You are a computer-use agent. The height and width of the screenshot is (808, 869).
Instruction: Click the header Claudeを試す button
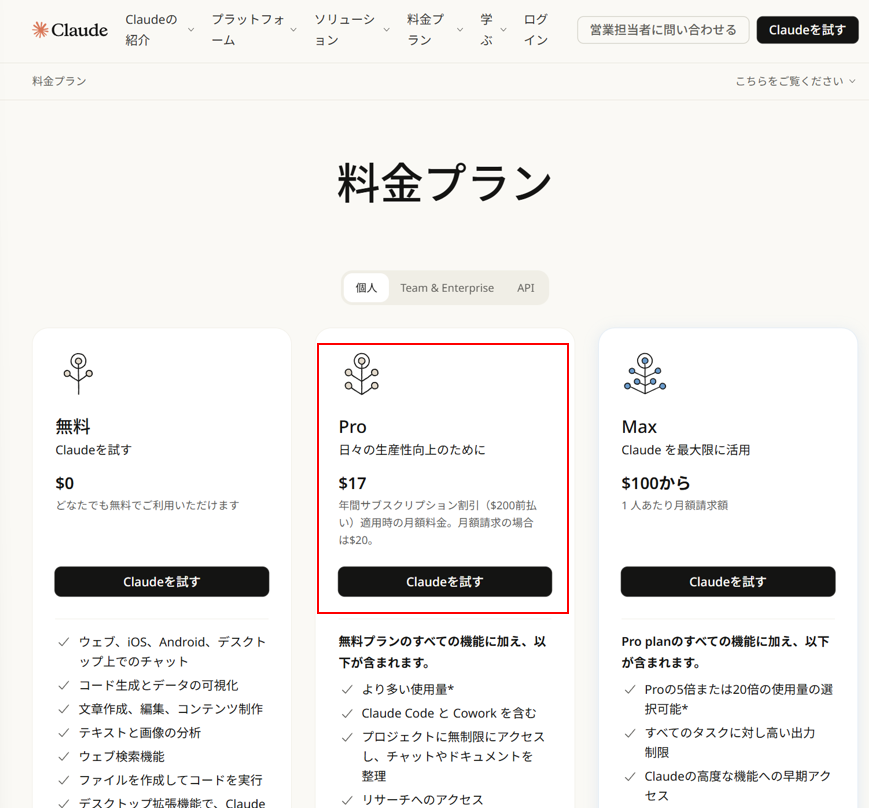[x=807, y=29]
